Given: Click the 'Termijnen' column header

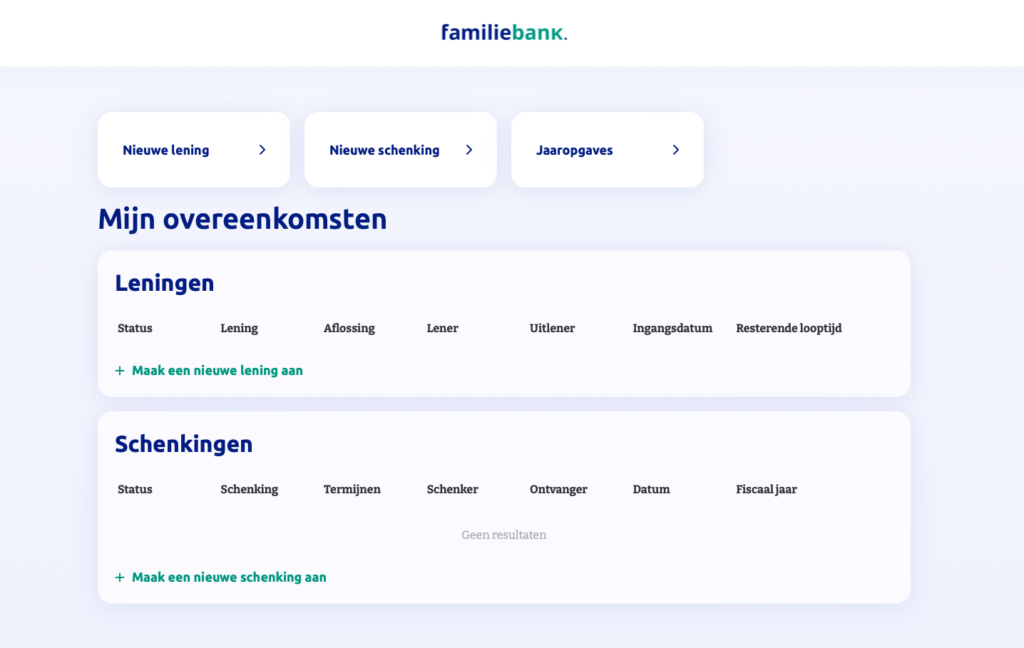Looking at the screenshot, I should [352, 489].
